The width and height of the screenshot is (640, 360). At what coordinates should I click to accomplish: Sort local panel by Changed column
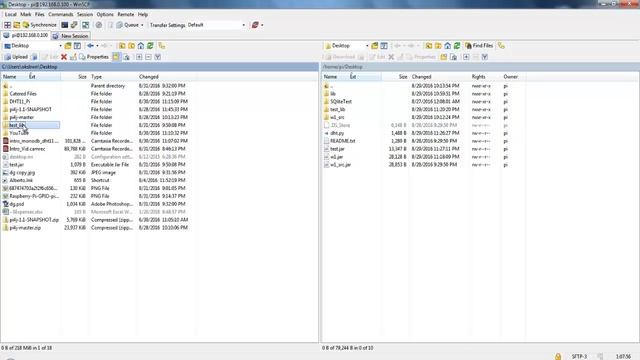(149, 77)
